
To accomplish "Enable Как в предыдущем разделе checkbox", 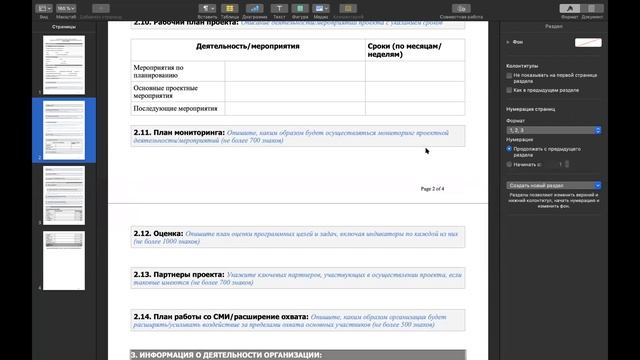I will [x=509, y=90].
